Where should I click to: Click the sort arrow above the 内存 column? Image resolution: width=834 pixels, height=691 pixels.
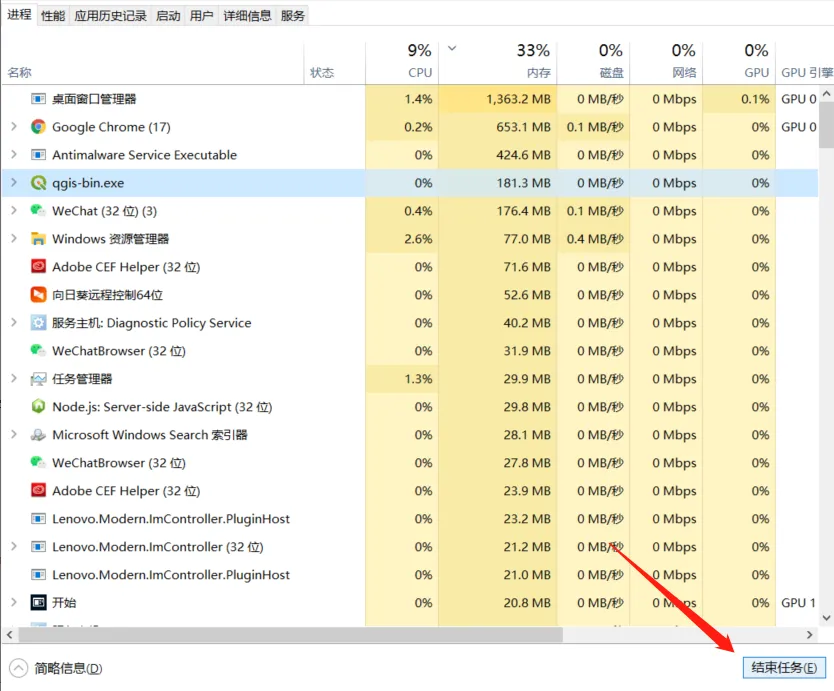tap(452, 48)
